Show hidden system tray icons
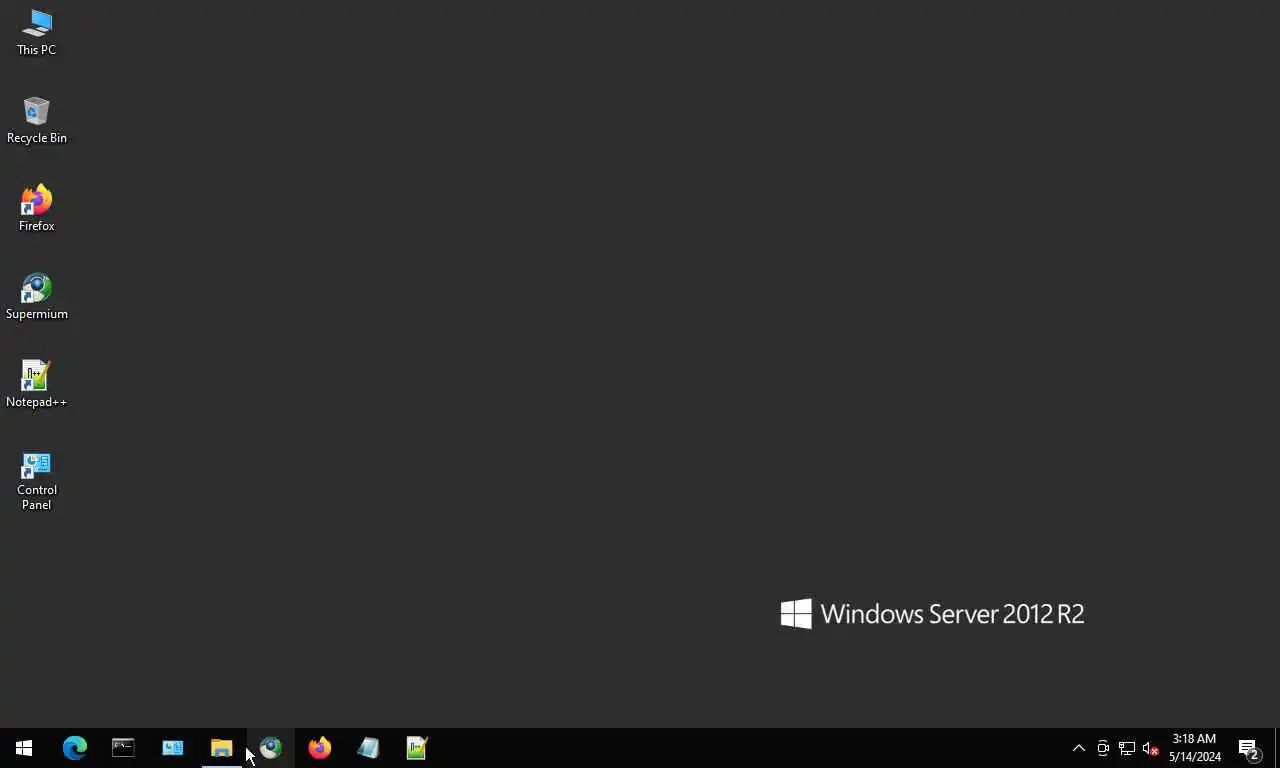1280x768 pixels. coord(1079,748)
